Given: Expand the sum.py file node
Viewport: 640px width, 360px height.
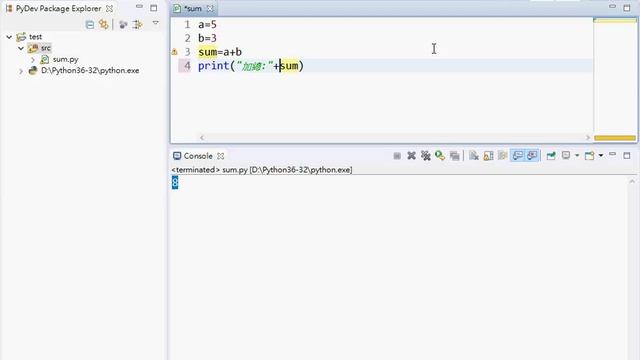Looking at the screenshot, I should click(x=33, y=60).
